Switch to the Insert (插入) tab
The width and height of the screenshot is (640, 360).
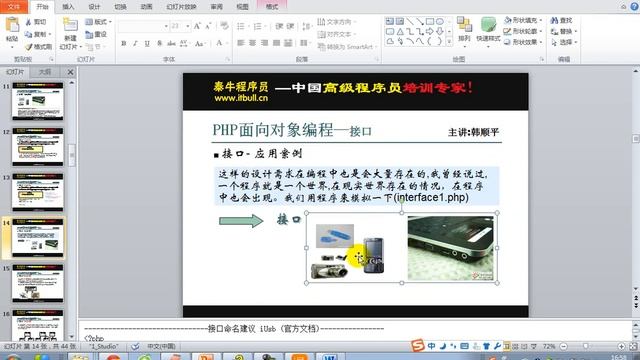point(68,7)
